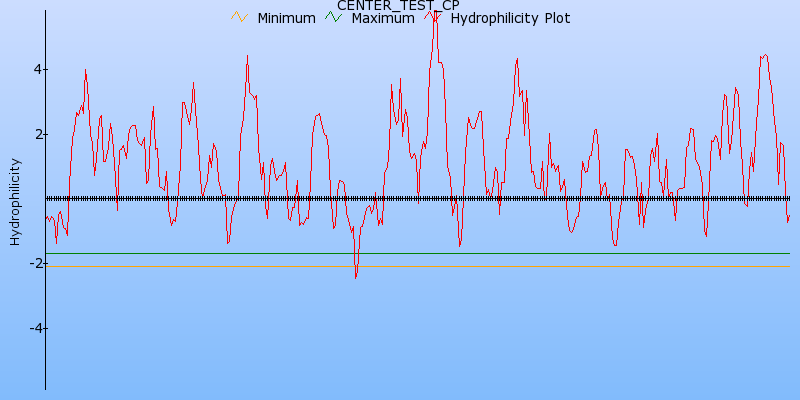The height and width of the screenshot is (400, 800).
Task: Click the y-axis tick label -4
Action: 36,328
